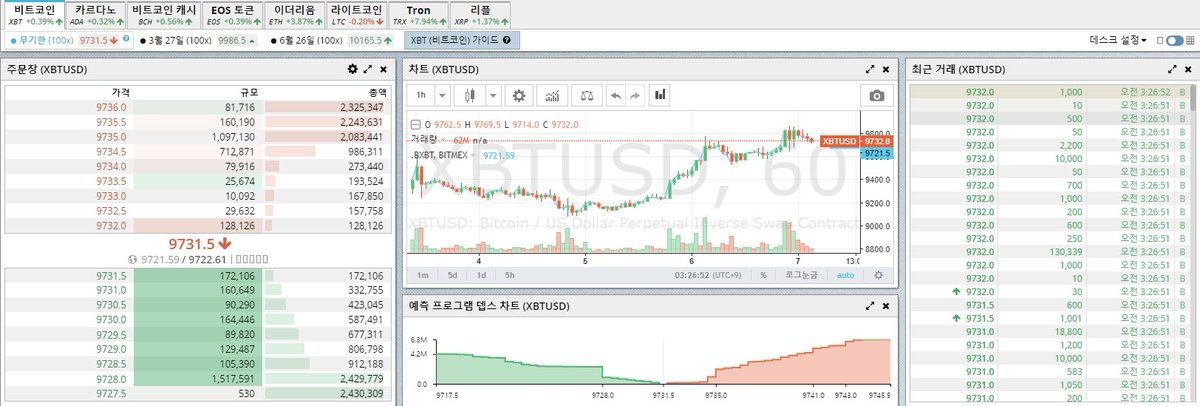This screenshot has height=406, width=1200.
Task: Open the 거래량 volume legend dropdown
Action: tap(442, 141)
